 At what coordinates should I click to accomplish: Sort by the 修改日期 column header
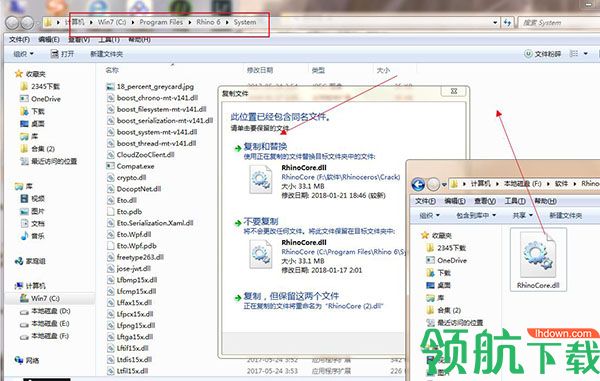(260, 70)
